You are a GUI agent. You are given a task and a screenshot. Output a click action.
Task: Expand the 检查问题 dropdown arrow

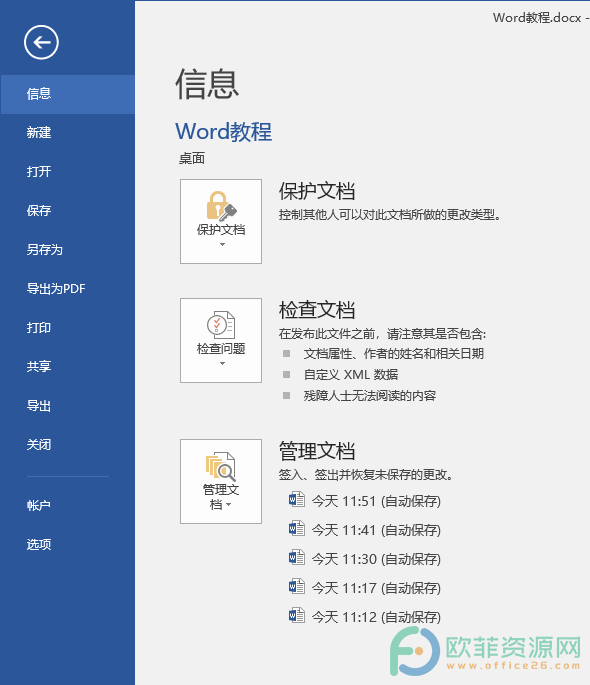tap(222, 363)
